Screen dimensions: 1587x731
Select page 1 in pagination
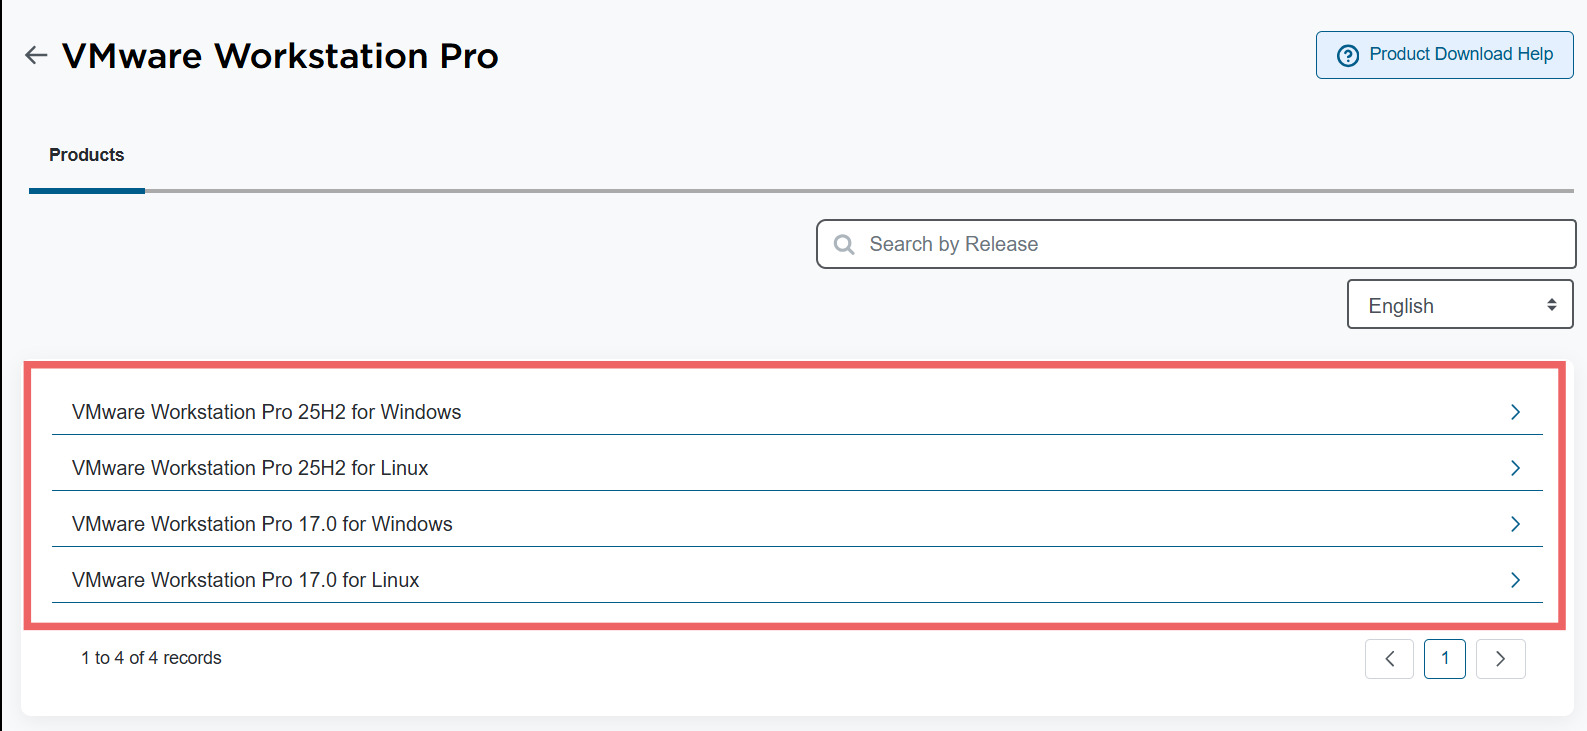point(1445,659)
